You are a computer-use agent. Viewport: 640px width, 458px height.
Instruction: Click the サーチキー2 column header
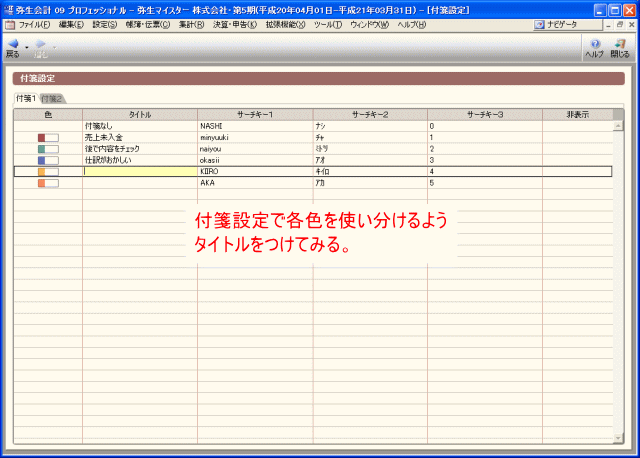coord(370,115)
